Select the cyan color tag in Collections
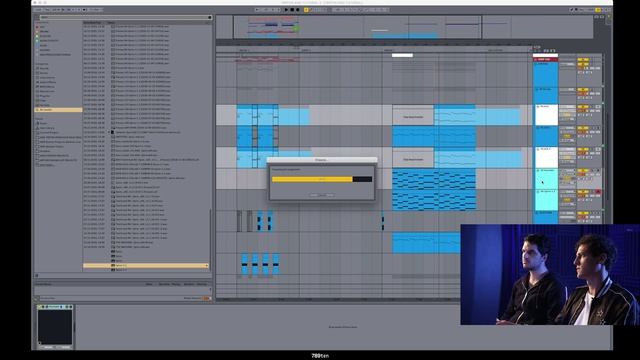The height and width of the screenshot is (360, 640). pos(37,40)
